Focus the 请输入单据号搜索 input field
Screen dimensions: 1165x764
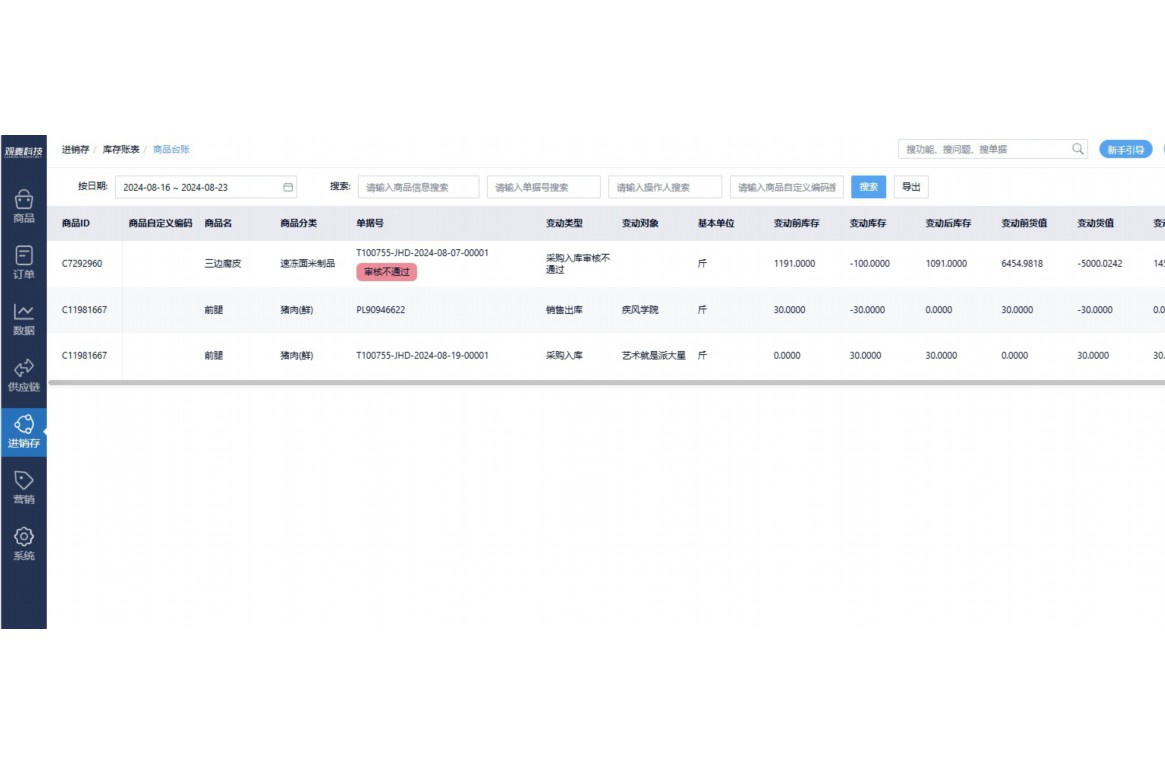(543, 187)
